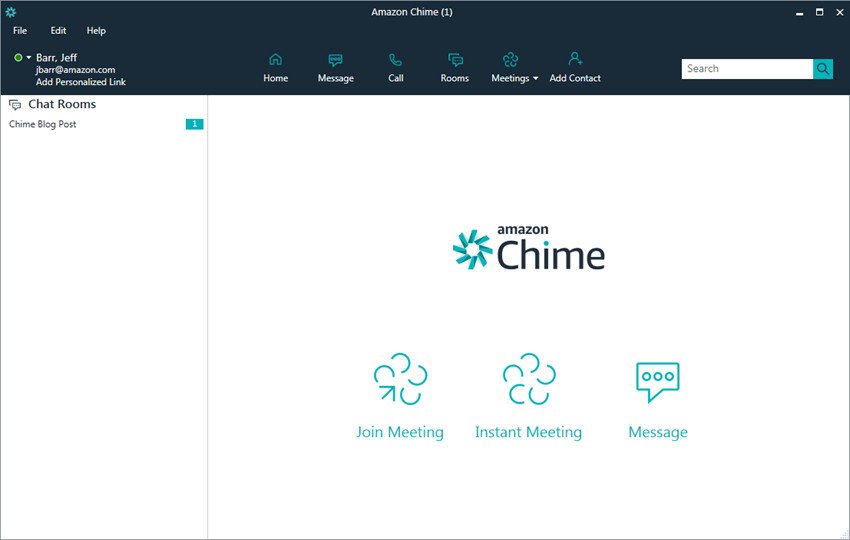Click the teal search magnifier button
850x540 pixels.
(823, 69)
